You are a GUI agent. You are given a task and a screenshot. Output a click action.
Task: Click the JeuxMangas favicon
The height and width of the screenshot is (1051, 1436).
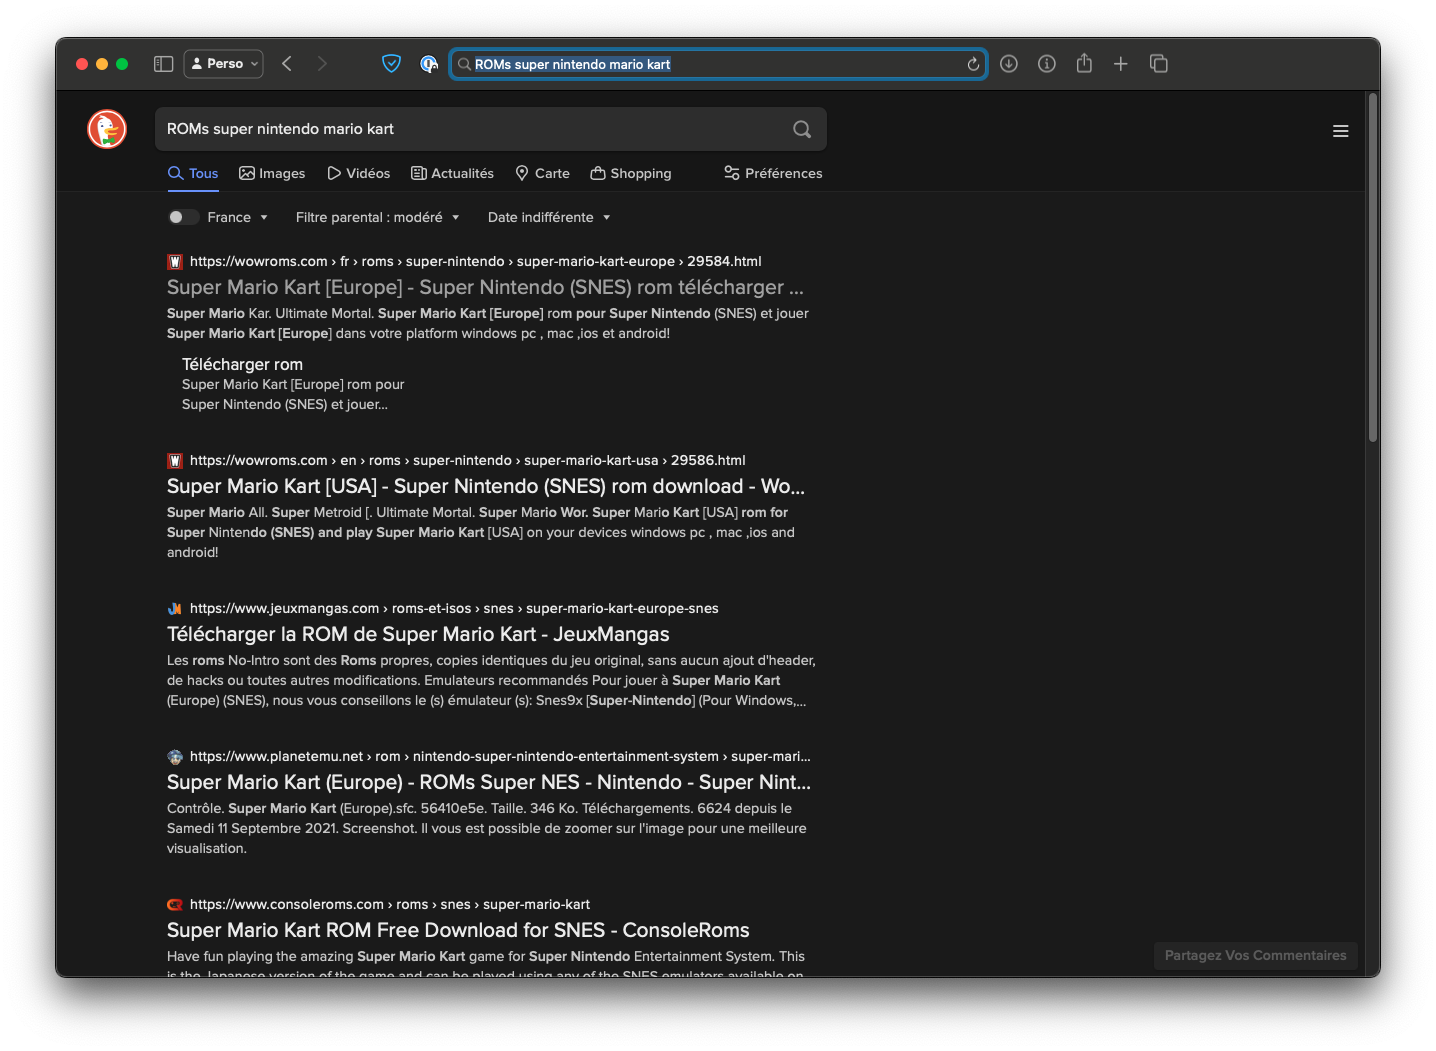pos(175,609)
